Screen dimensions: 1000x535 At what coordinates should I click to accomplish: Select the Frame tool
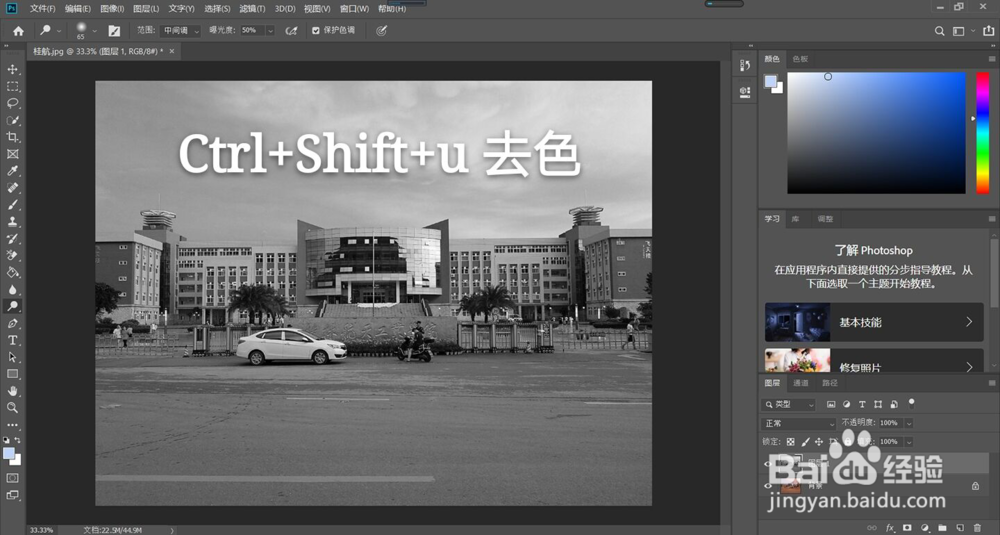tap(12, 154)
